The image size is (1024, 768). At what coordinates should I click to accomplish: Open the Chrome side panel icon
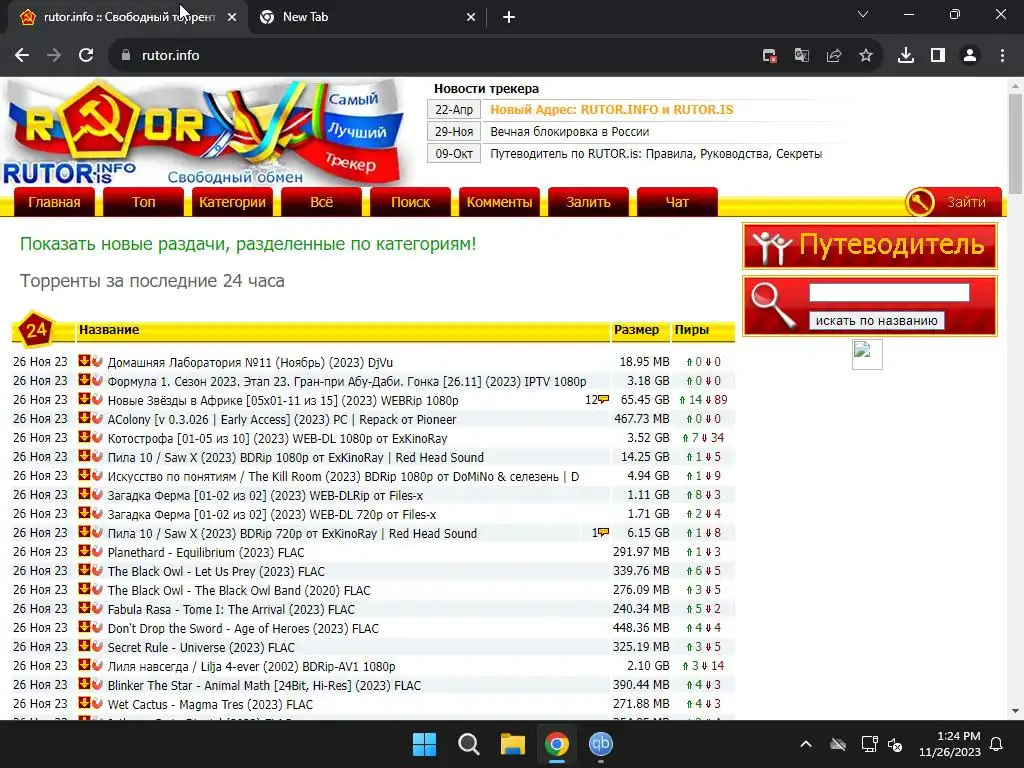point(938,56)
